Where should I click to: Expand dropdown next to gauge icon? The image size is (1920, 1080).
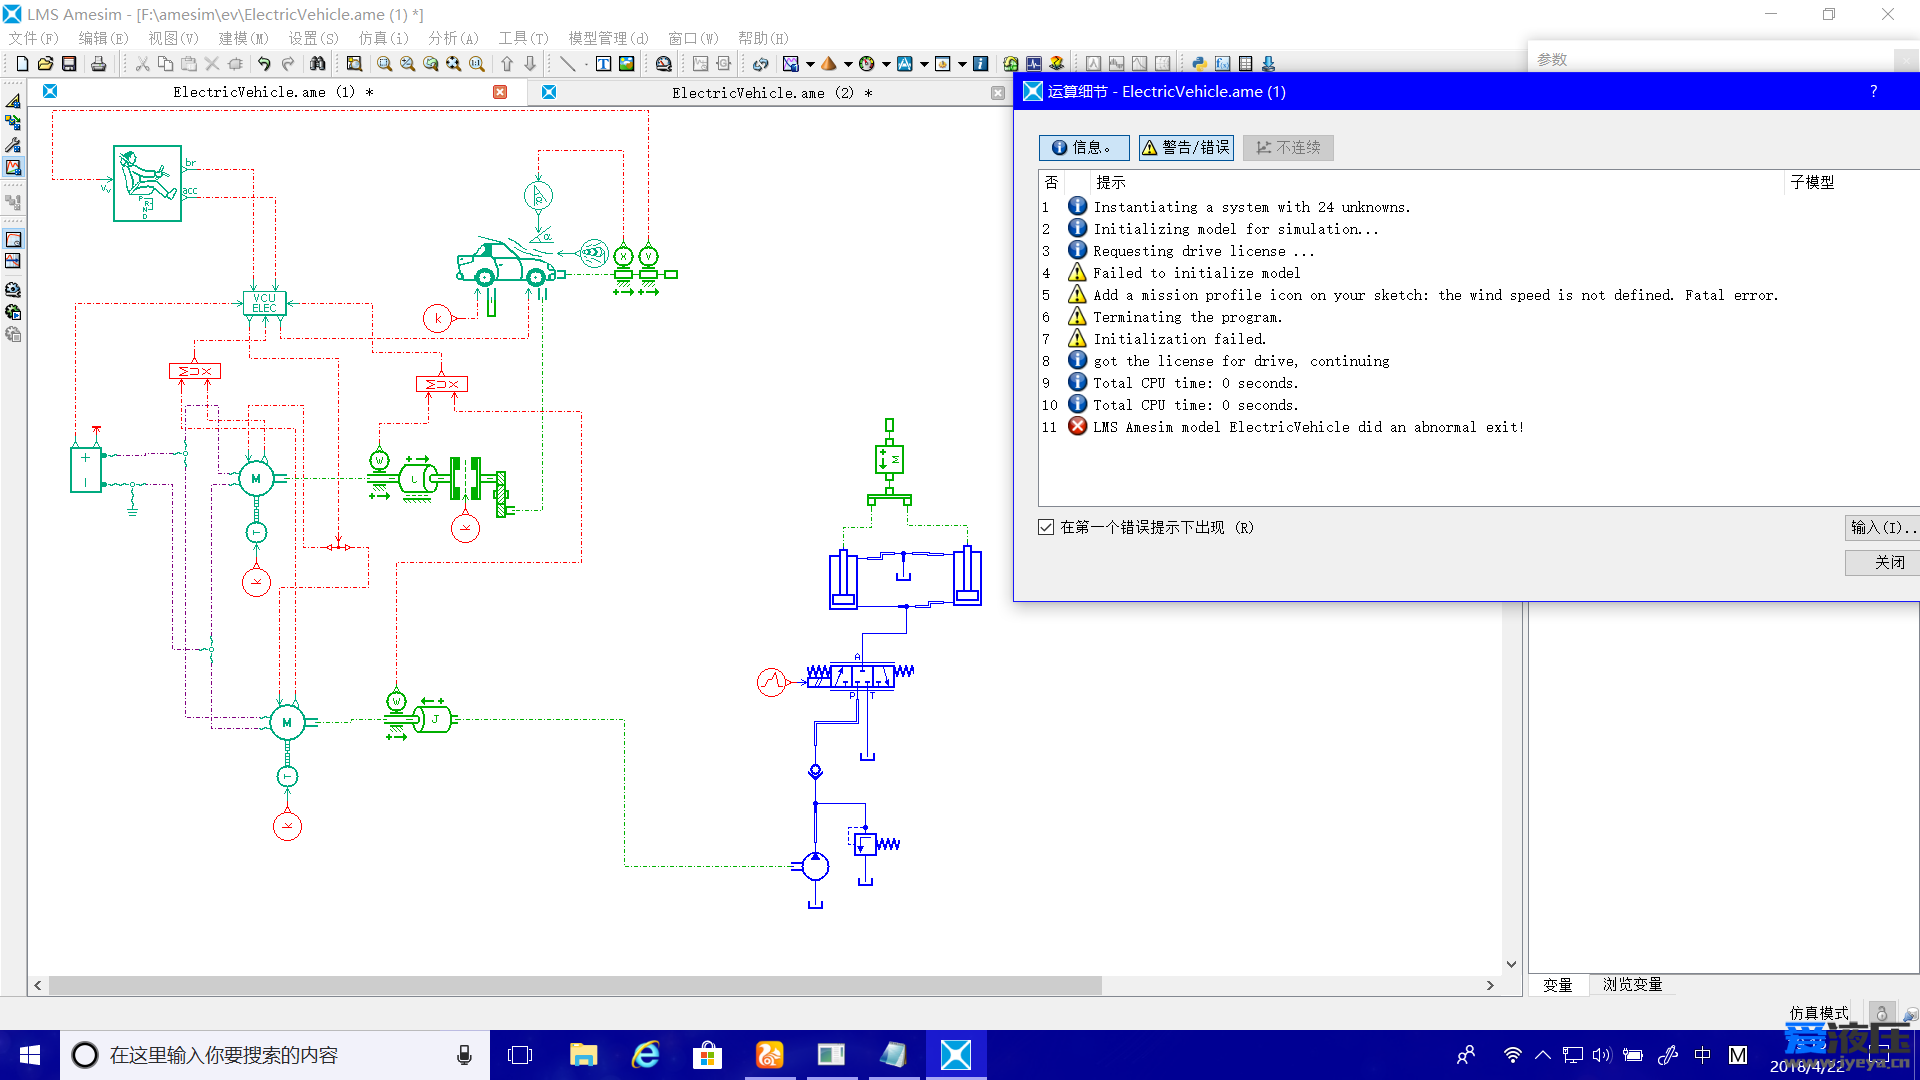point(886,64)
